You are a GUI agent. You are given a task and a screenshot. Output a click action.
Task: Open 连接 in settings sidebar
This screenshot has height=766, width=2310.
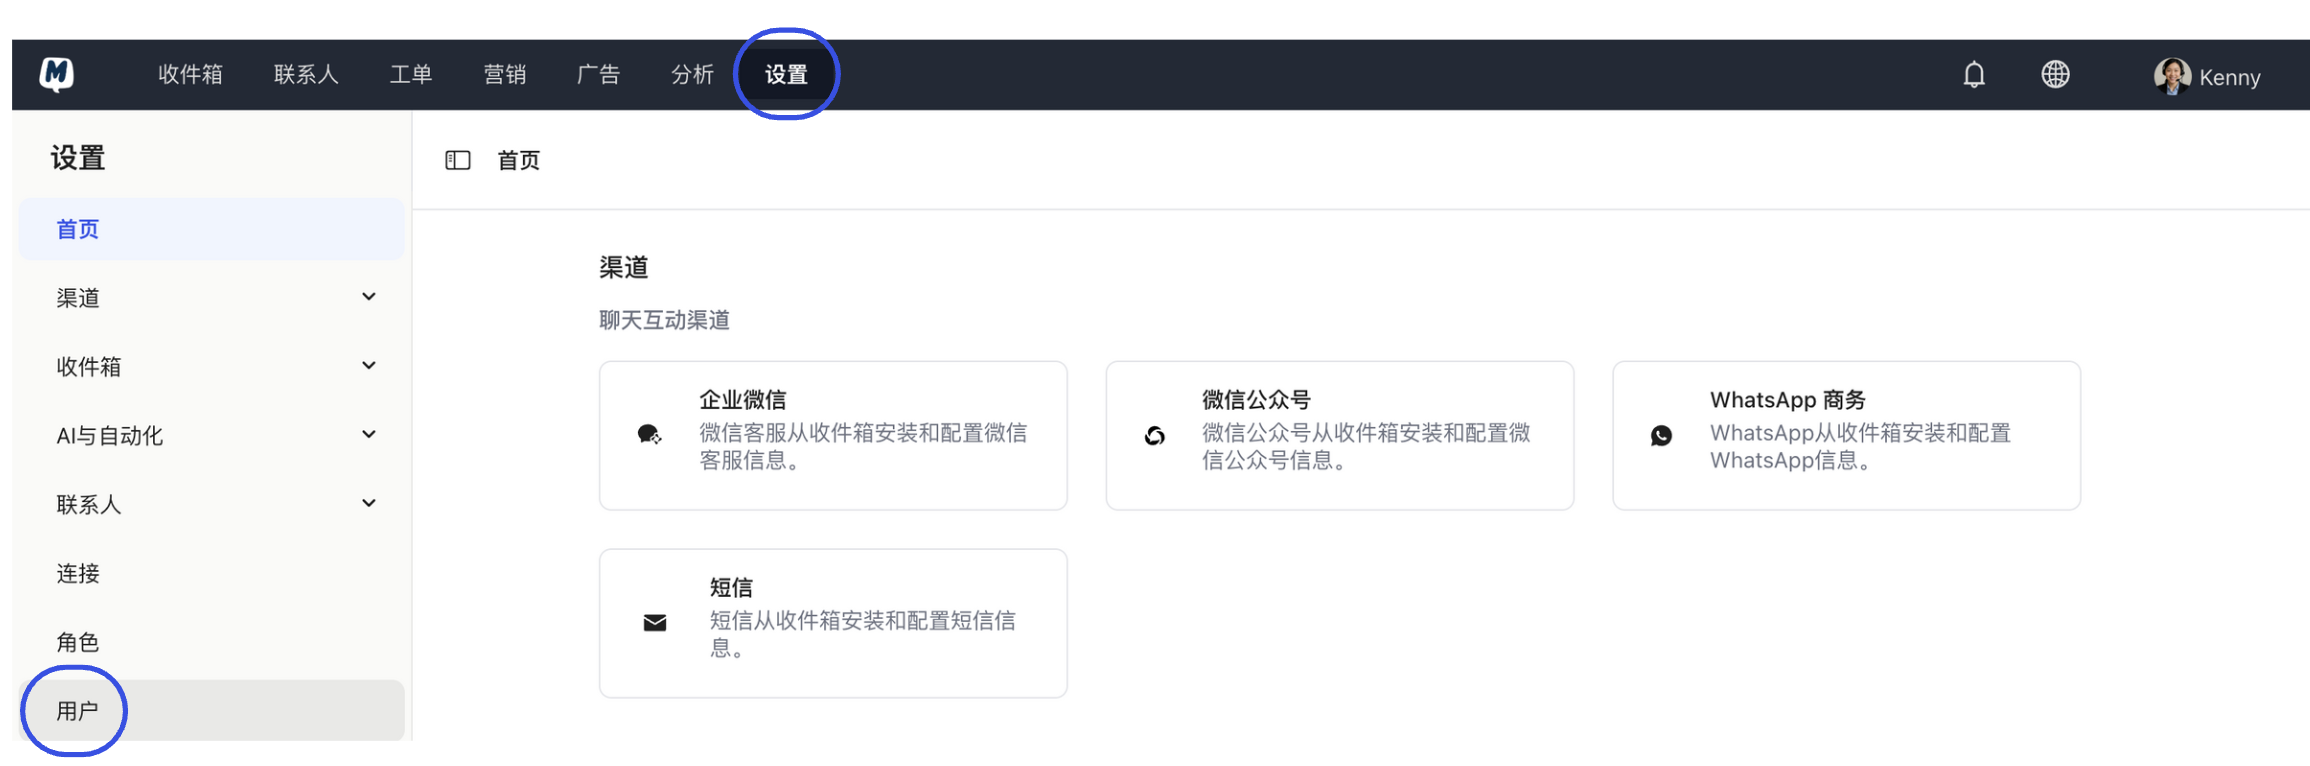point(211,573)
